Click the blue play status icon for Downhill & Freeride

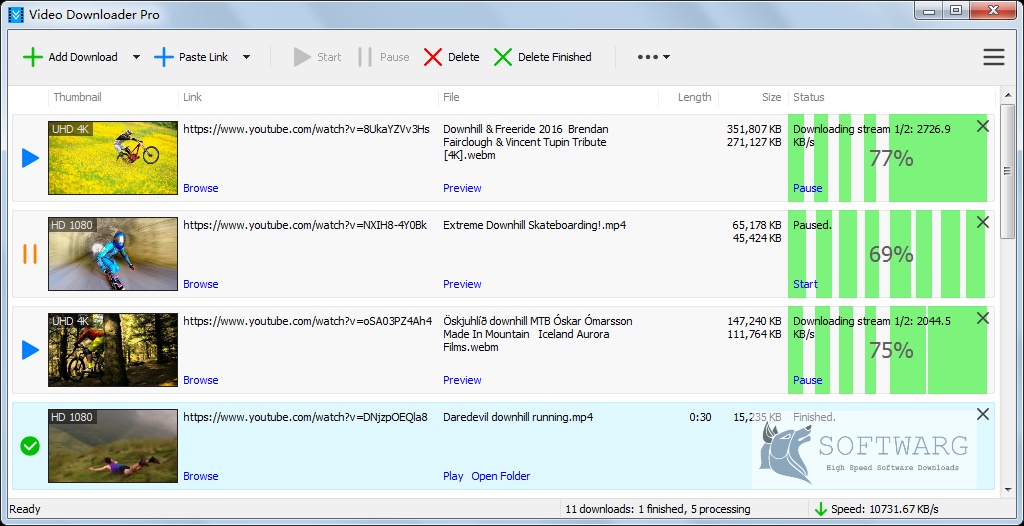[30, 157]
